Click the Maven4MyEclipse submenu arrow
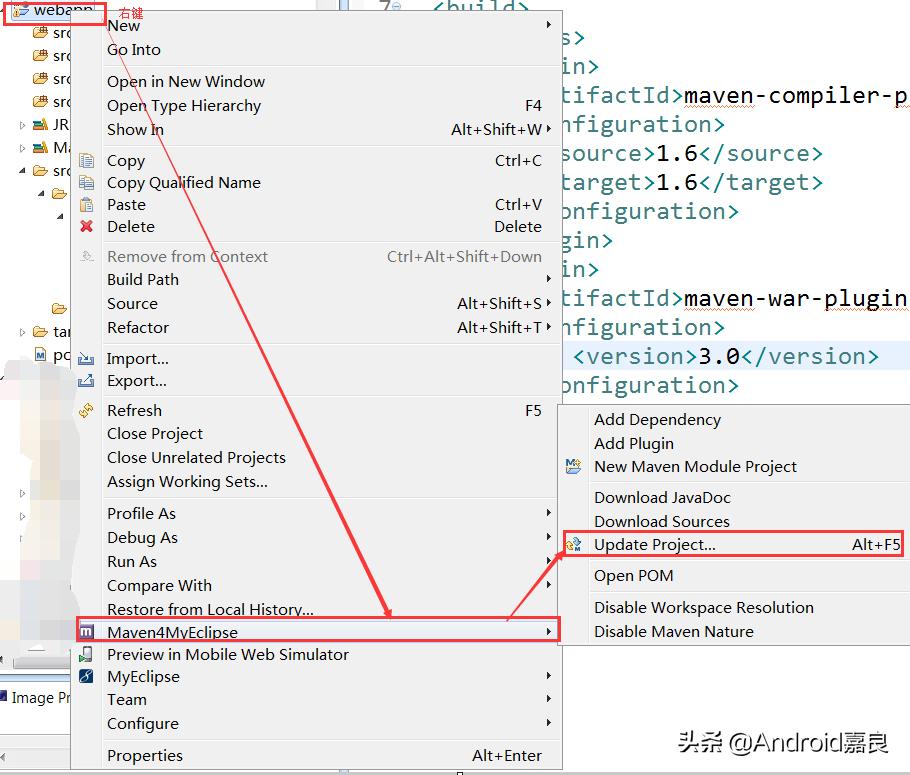The image size is (910, 775). pyautogui.click(x=548, y=631)
